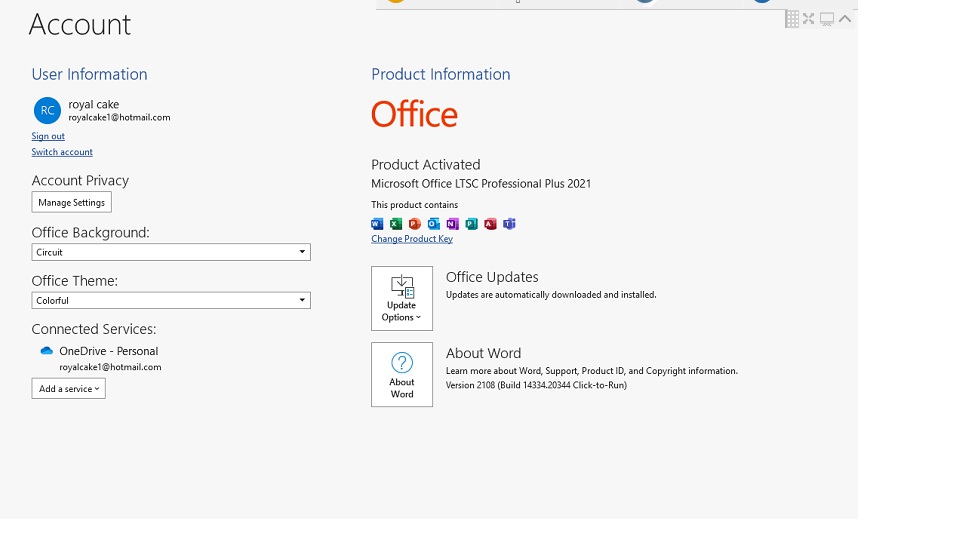Click the Version 2108 build text

(536, 385)
